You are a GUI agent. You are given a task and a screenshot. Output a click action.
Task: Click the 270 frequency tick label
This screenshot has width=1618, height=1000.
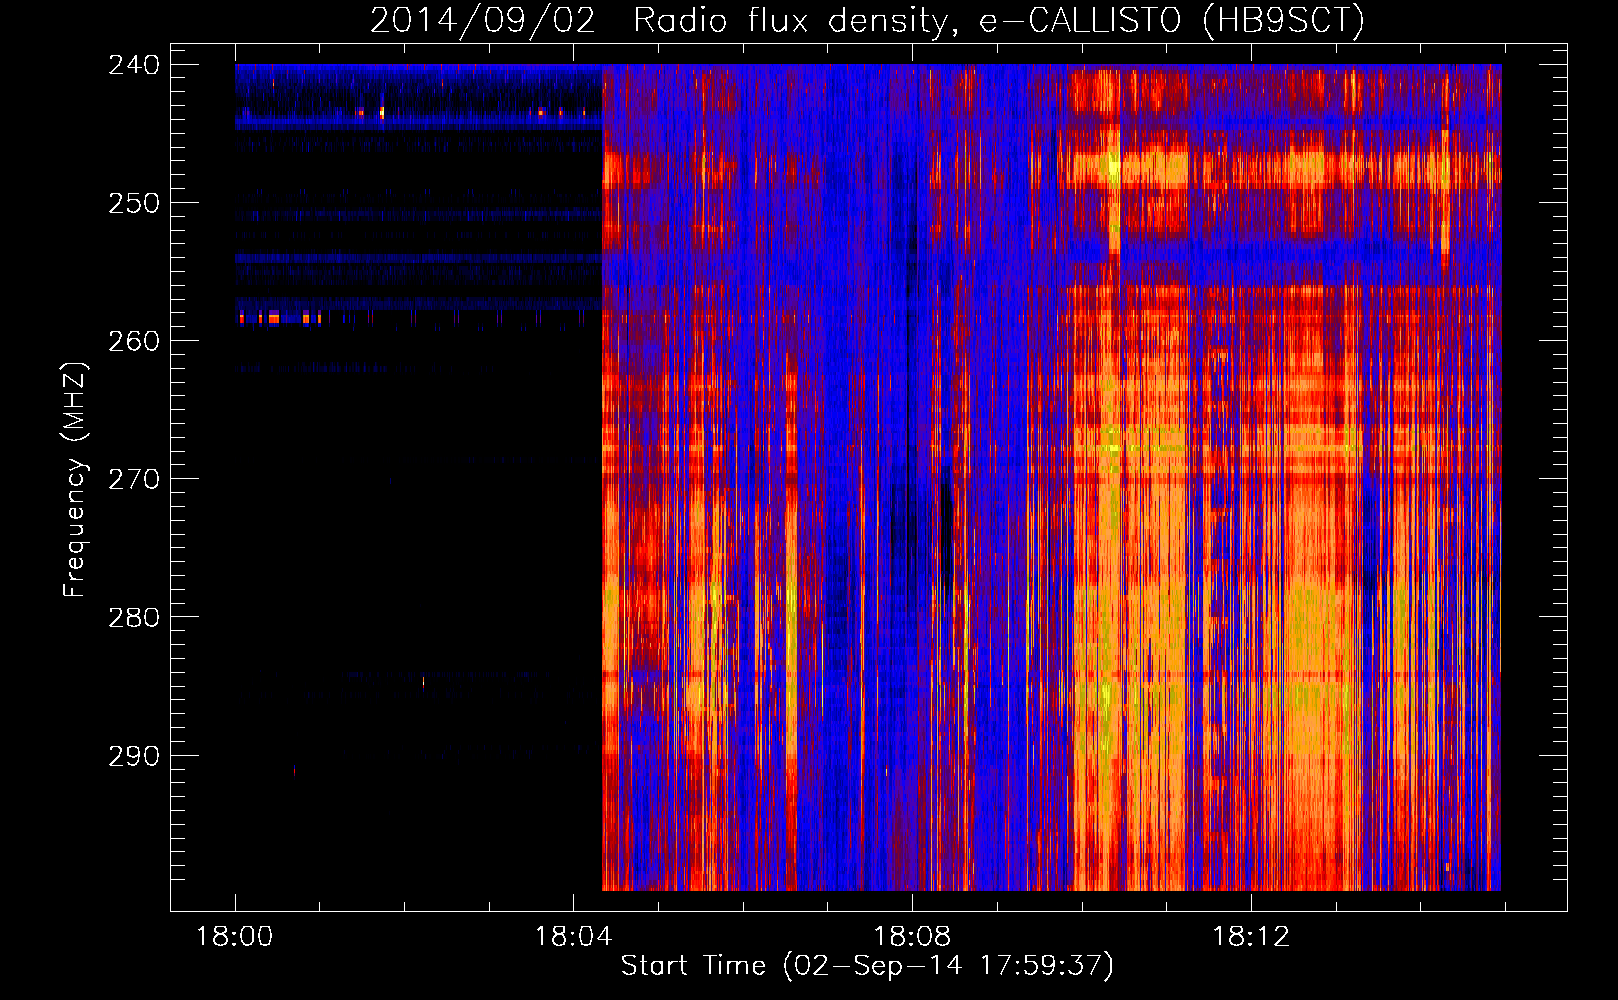(134, 479)
